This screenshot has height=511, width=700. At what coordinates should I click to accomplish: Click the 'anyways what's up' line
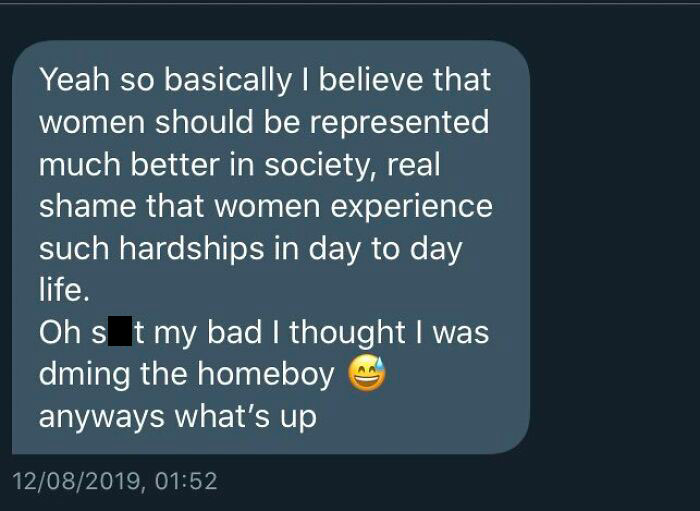point(178,417)
